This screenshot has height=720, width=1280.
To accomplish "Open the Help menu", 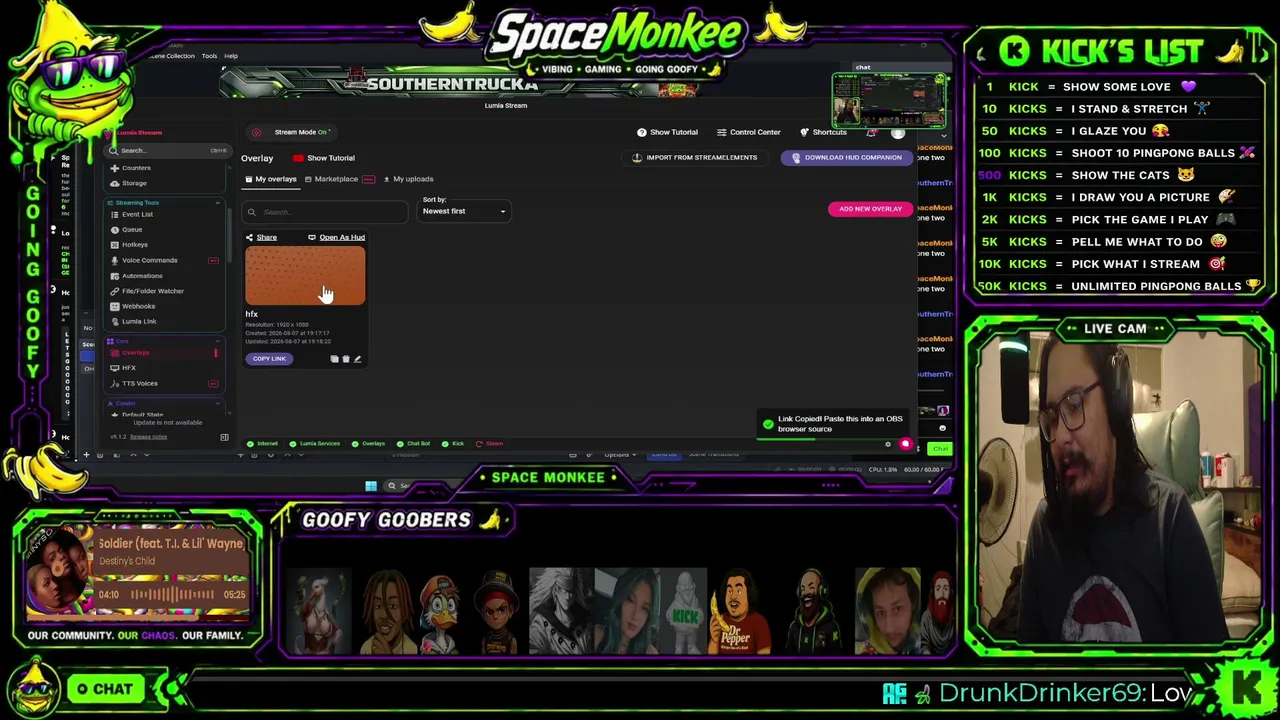I will (x=231, y=56).
